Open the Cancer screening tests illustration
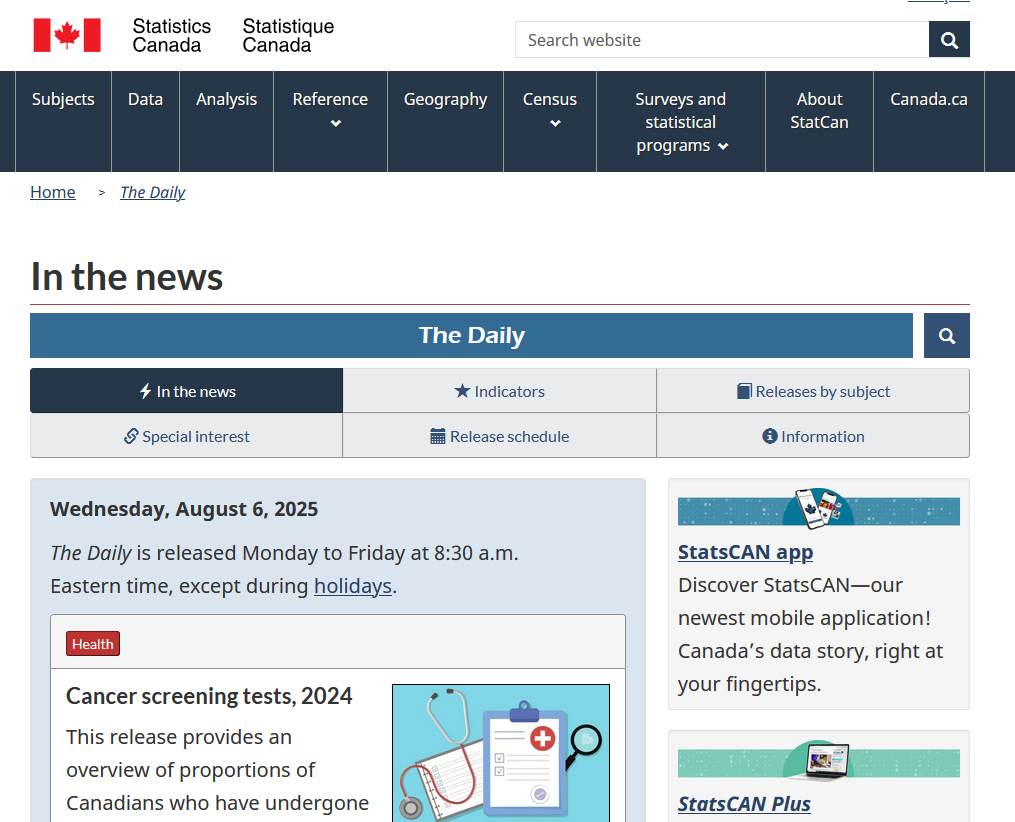Screen dimensions: 1015x822 pos(501,753)
